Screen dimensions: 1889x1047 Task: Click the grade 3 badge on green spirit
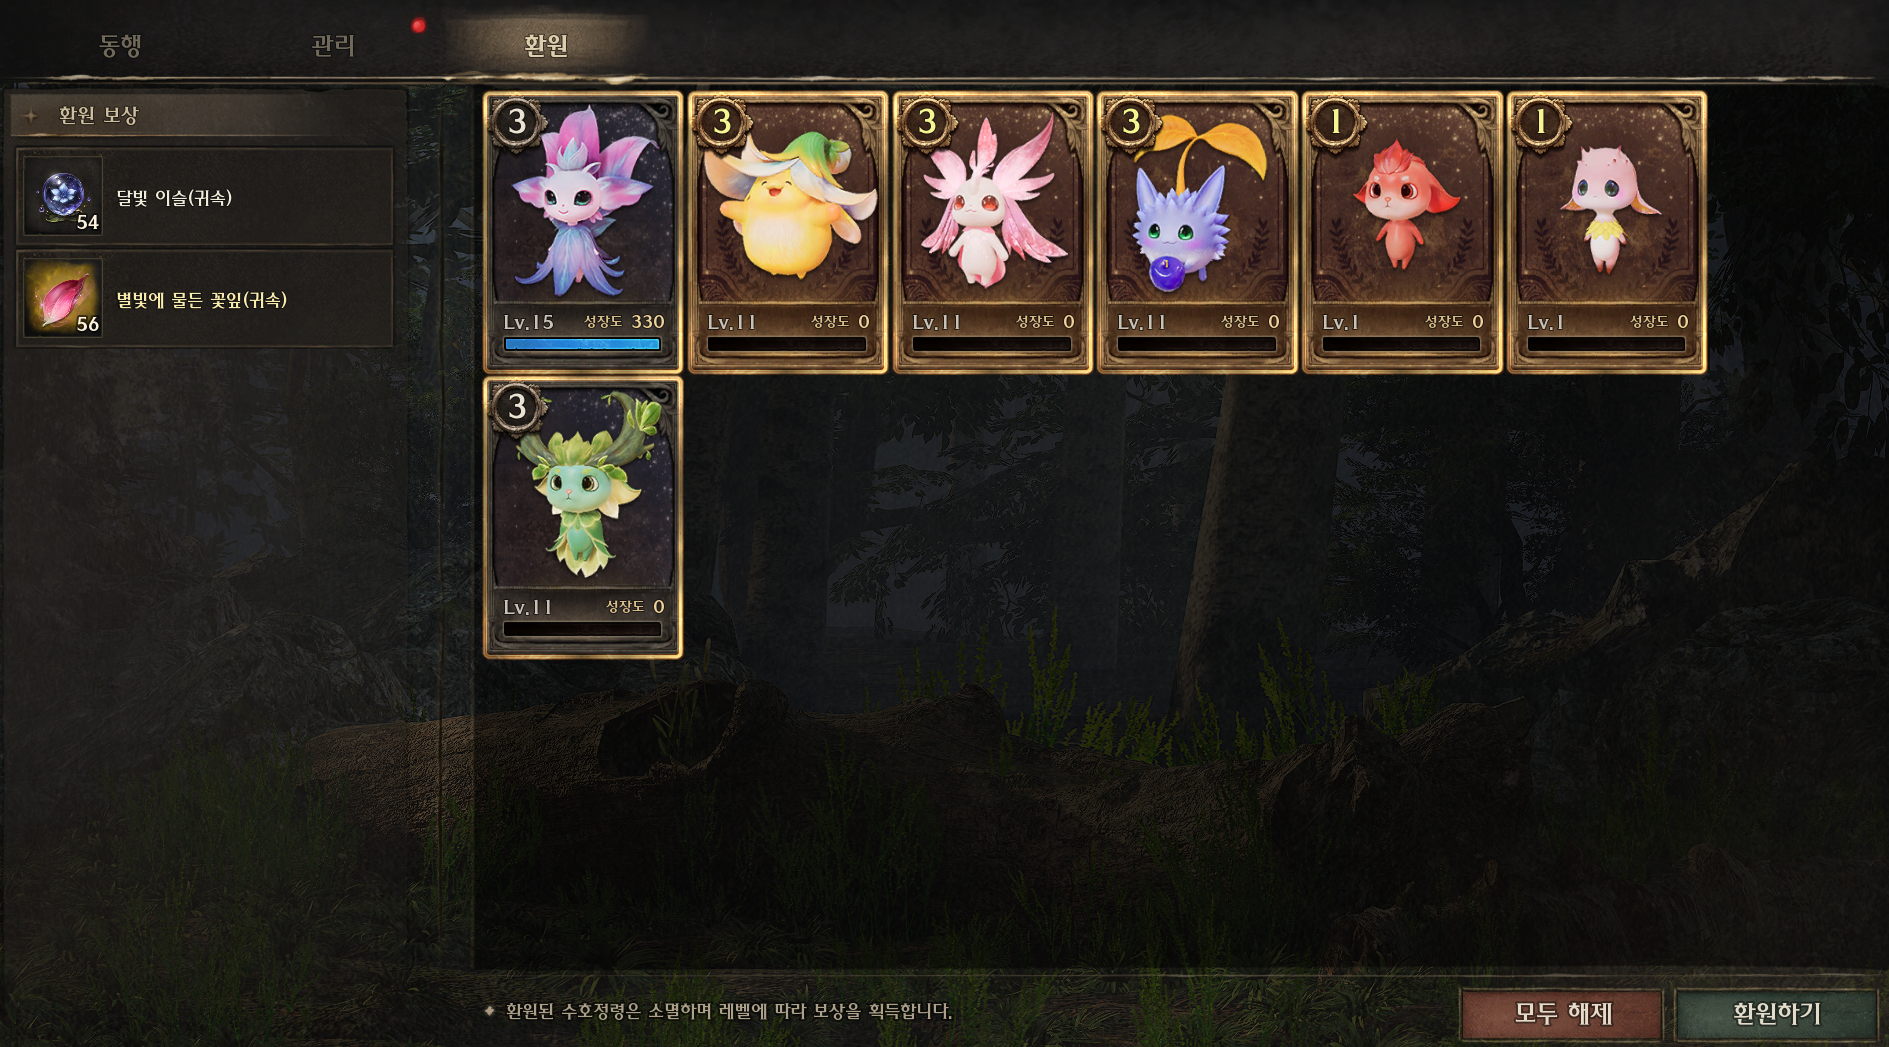[x=517, y=407]
